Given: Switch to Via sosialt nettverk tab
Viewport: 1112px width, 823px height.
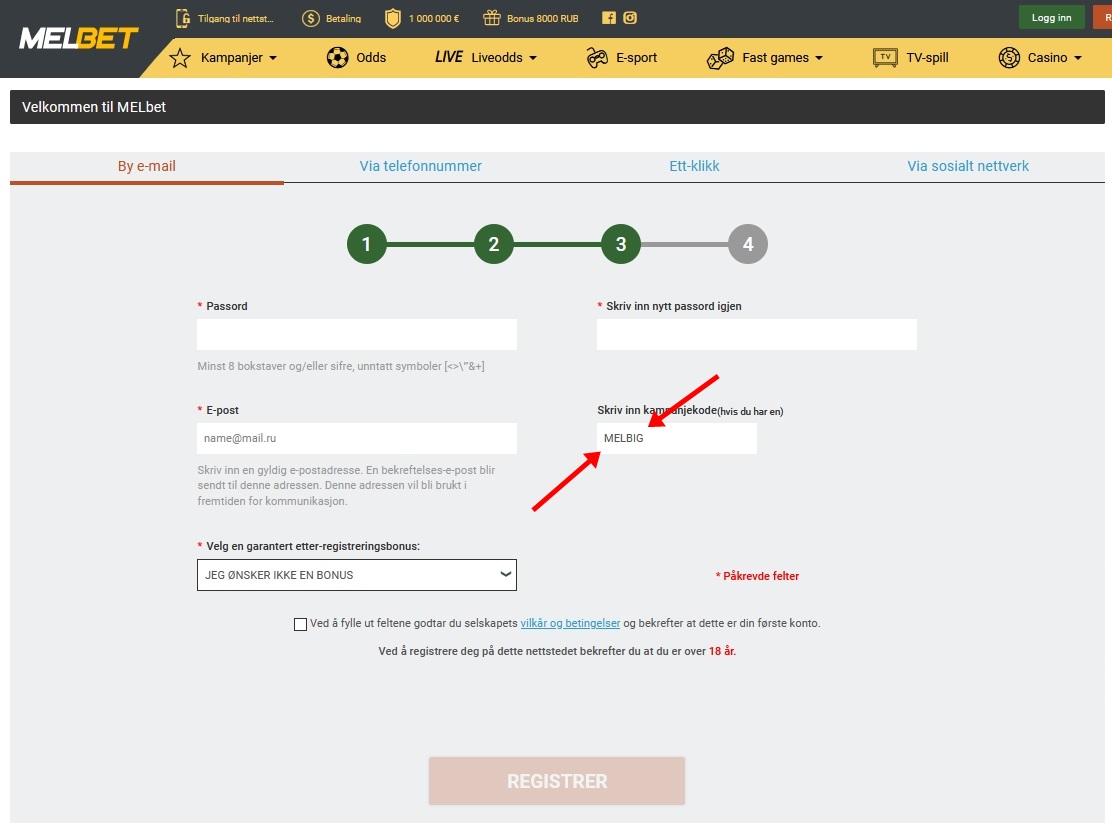Looking at the screenshot, I should pos(968,166).
